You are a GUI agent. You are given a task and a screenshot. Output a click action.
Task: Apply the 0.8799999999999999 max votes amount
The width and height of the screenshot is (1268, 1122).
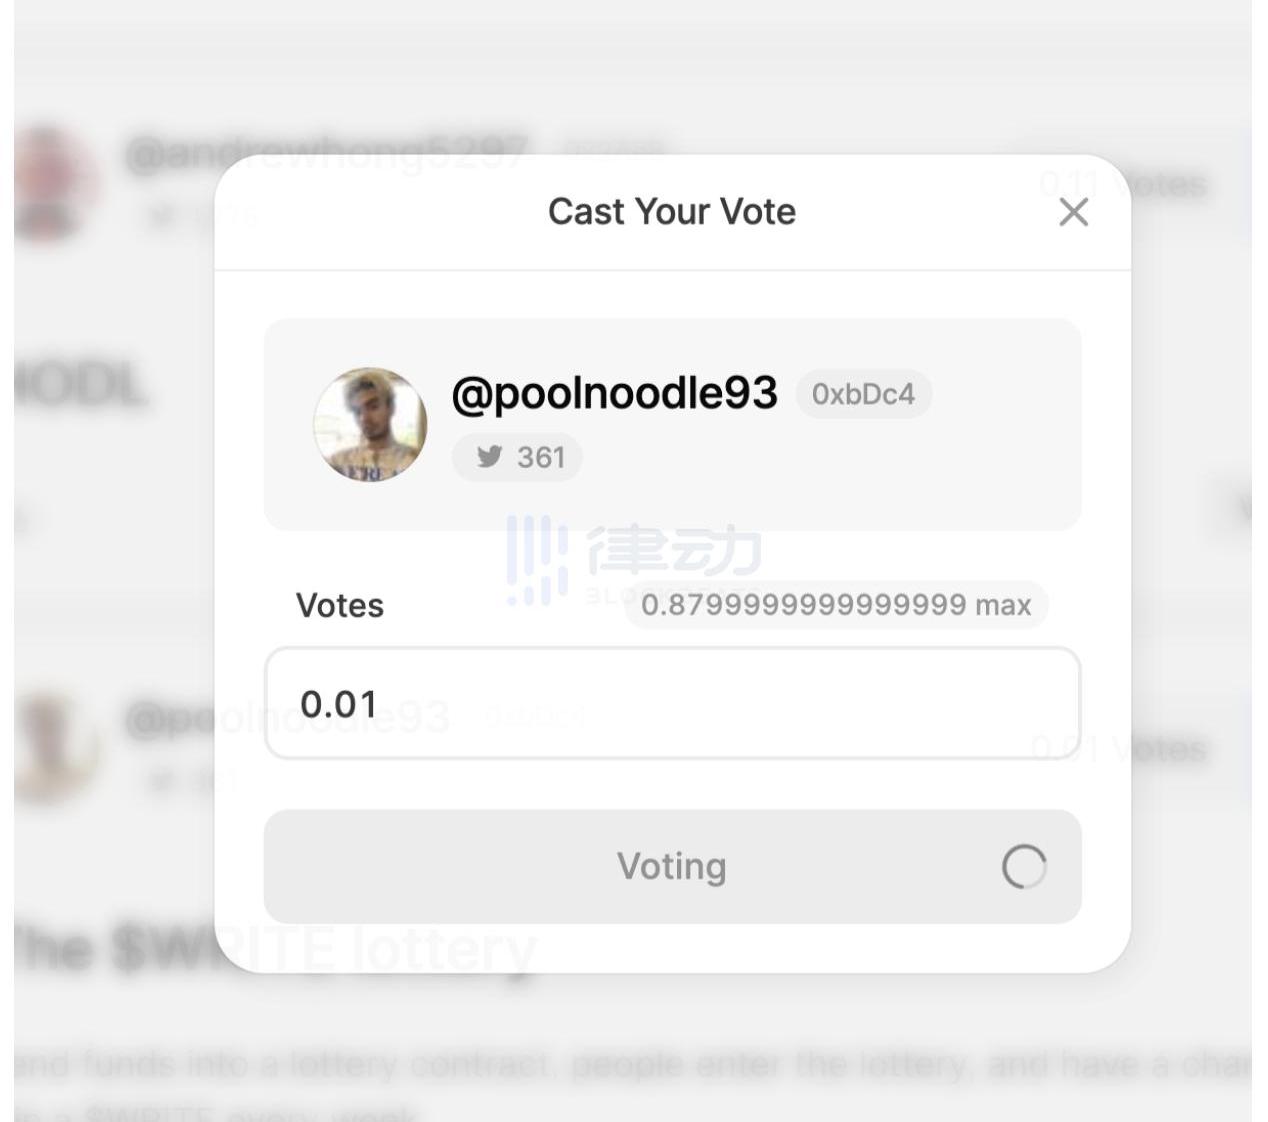point(836,605)
